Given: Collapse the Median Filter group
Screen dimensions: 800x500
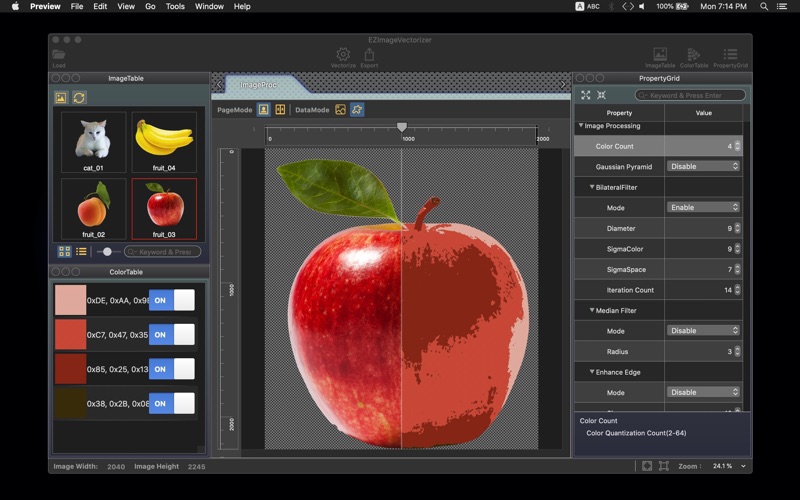Looking at the screenshot, I should [x=592, y=310].
